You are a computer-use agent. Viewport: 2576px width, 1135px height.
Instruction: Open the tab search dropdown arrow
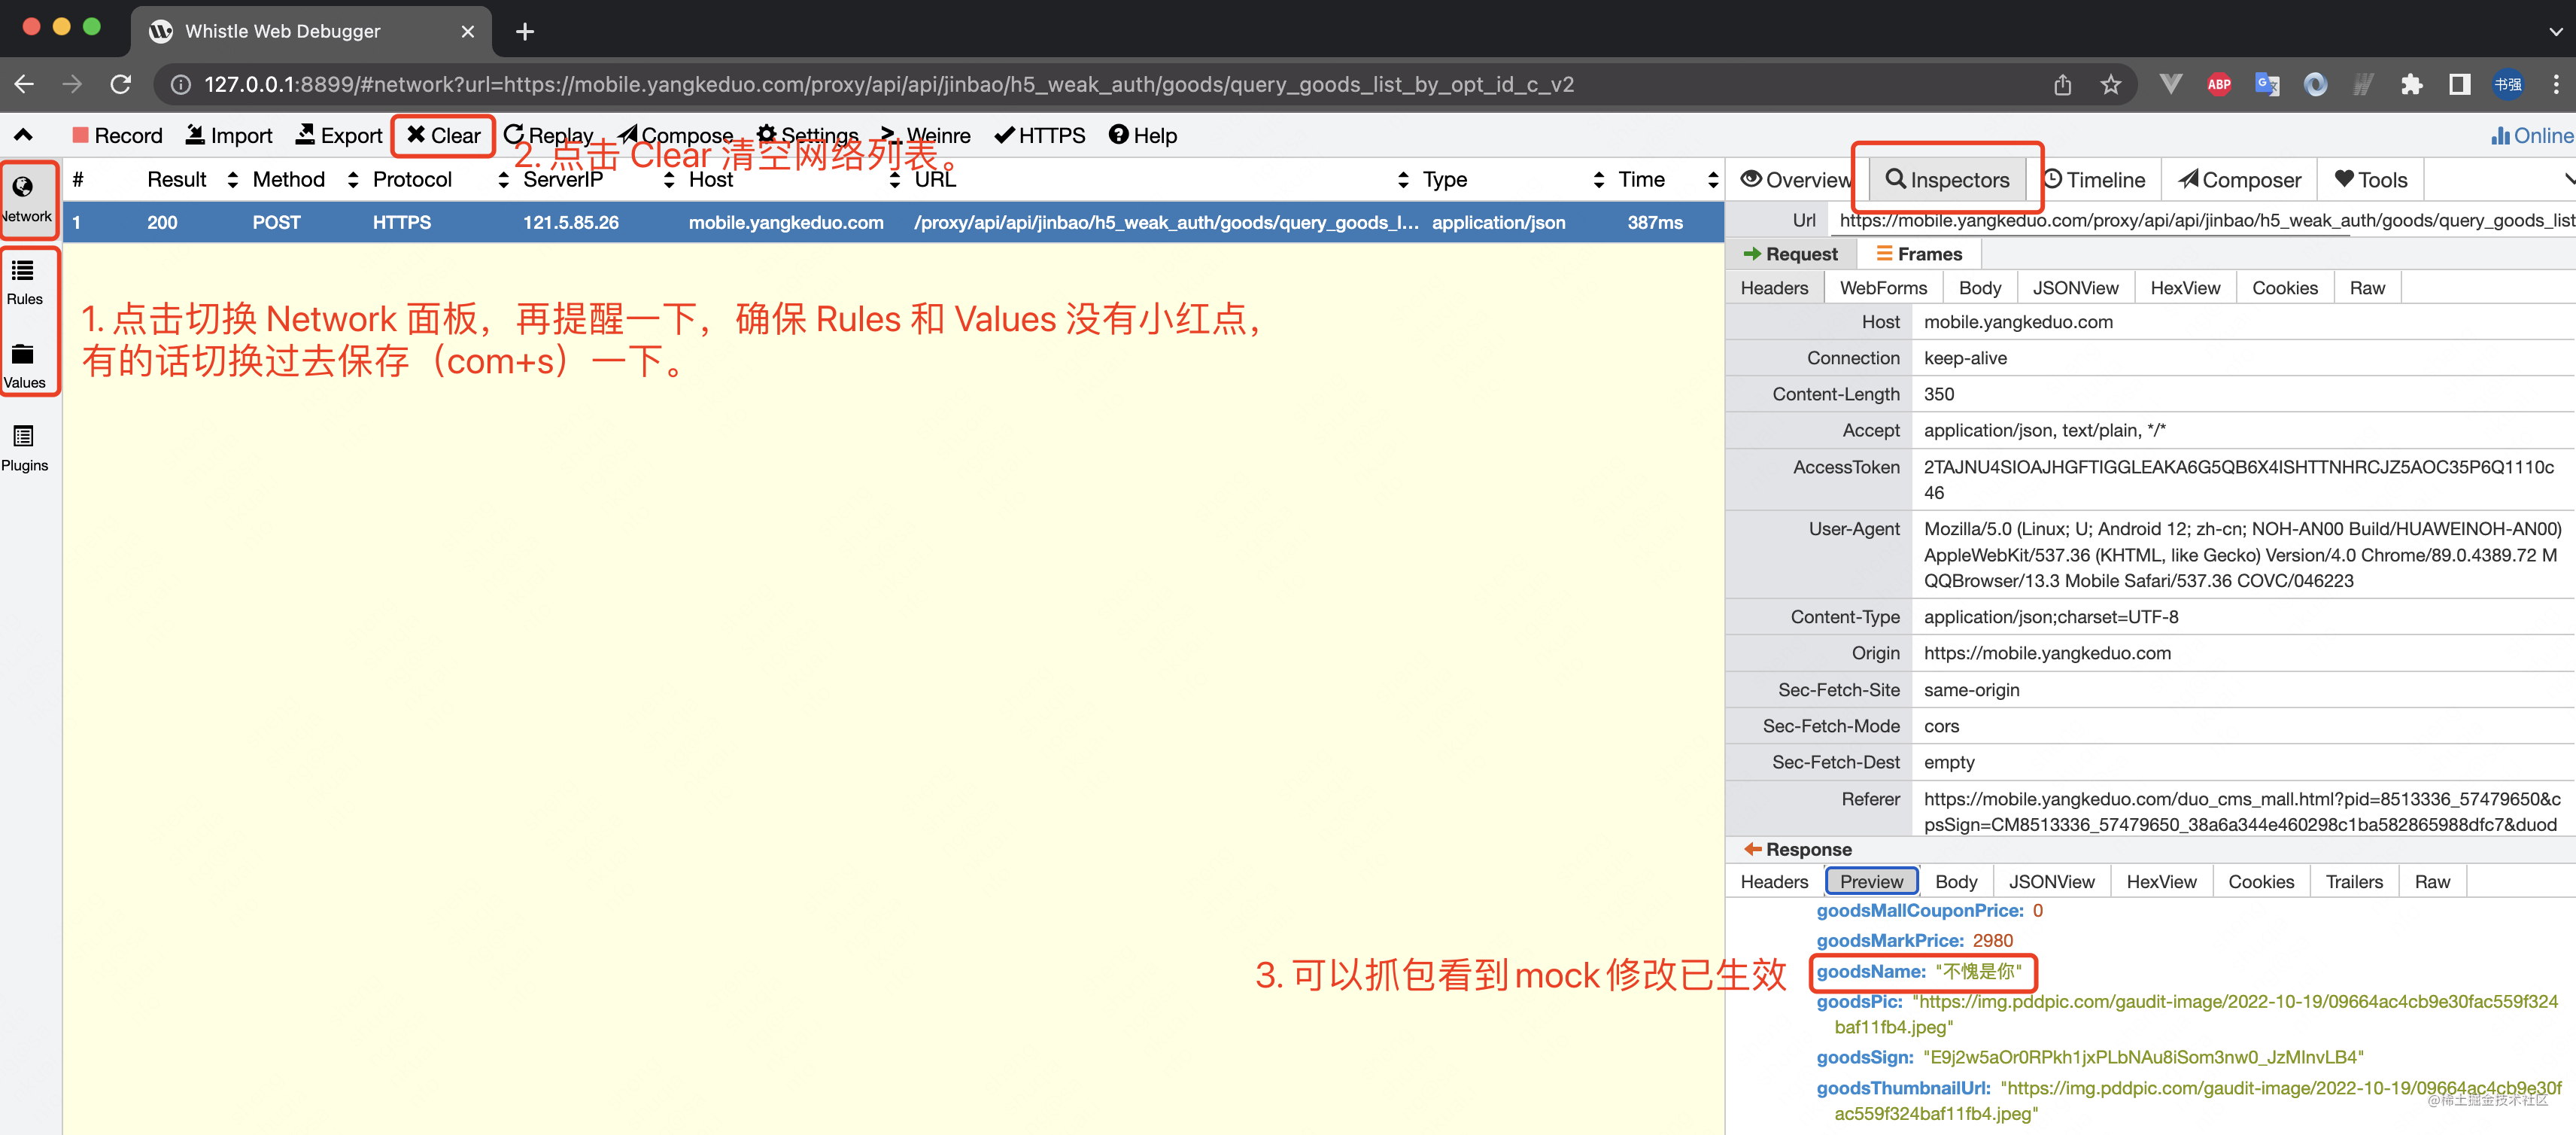(x=2555, y=31)
